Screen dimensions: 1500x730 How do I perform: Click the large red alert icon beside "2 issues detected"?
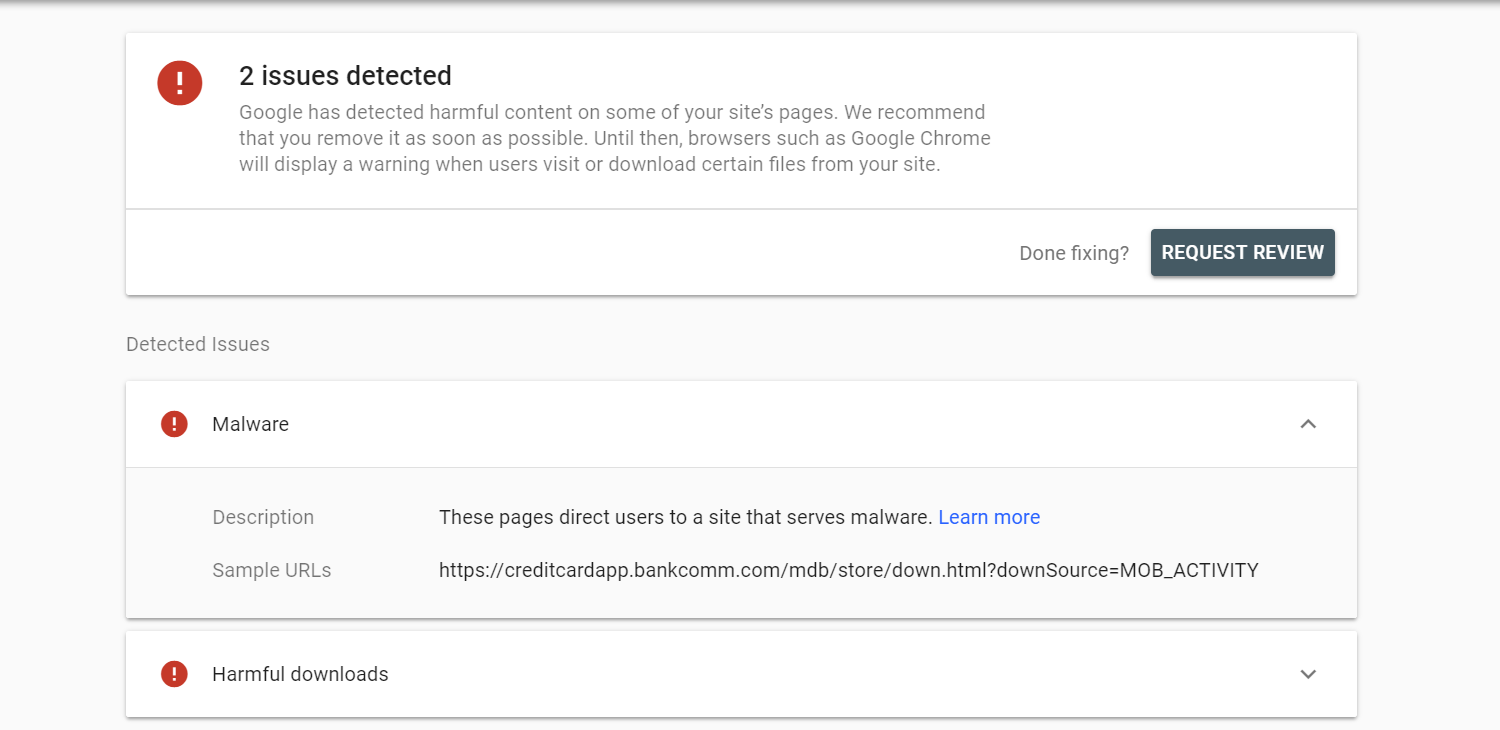180,82
